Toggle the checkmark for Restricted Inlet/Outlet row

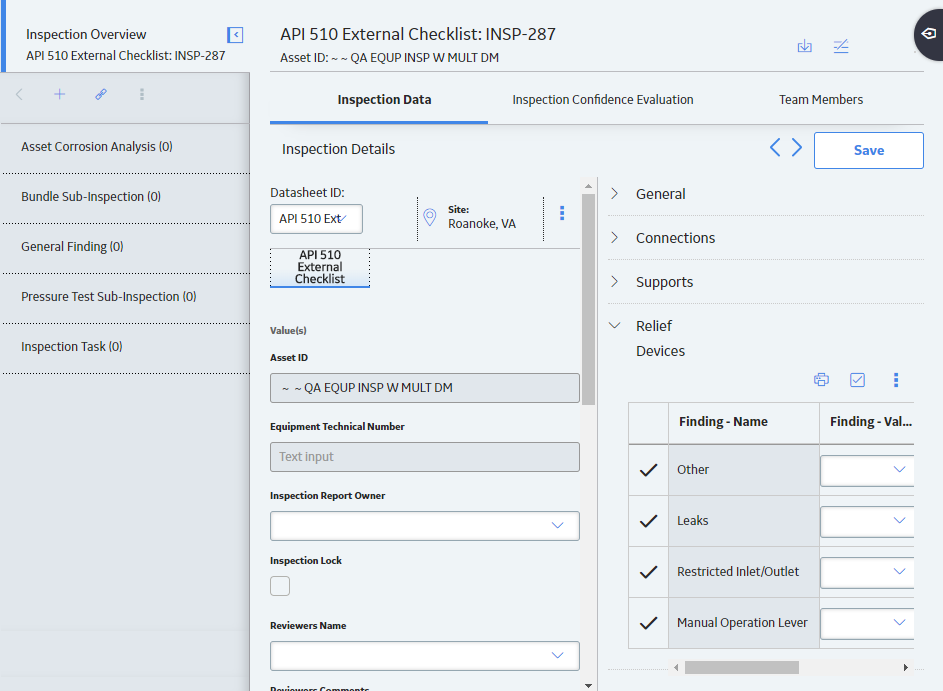(648, 573)
